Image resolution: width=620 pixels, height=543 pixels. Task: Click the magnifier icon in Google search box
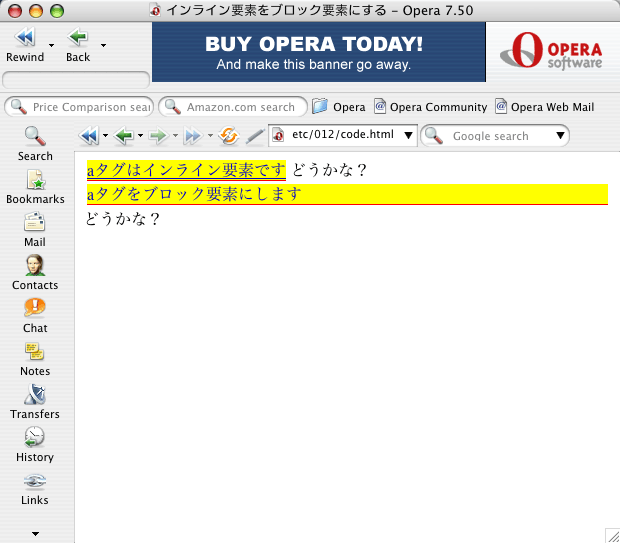tap(434, 136)
